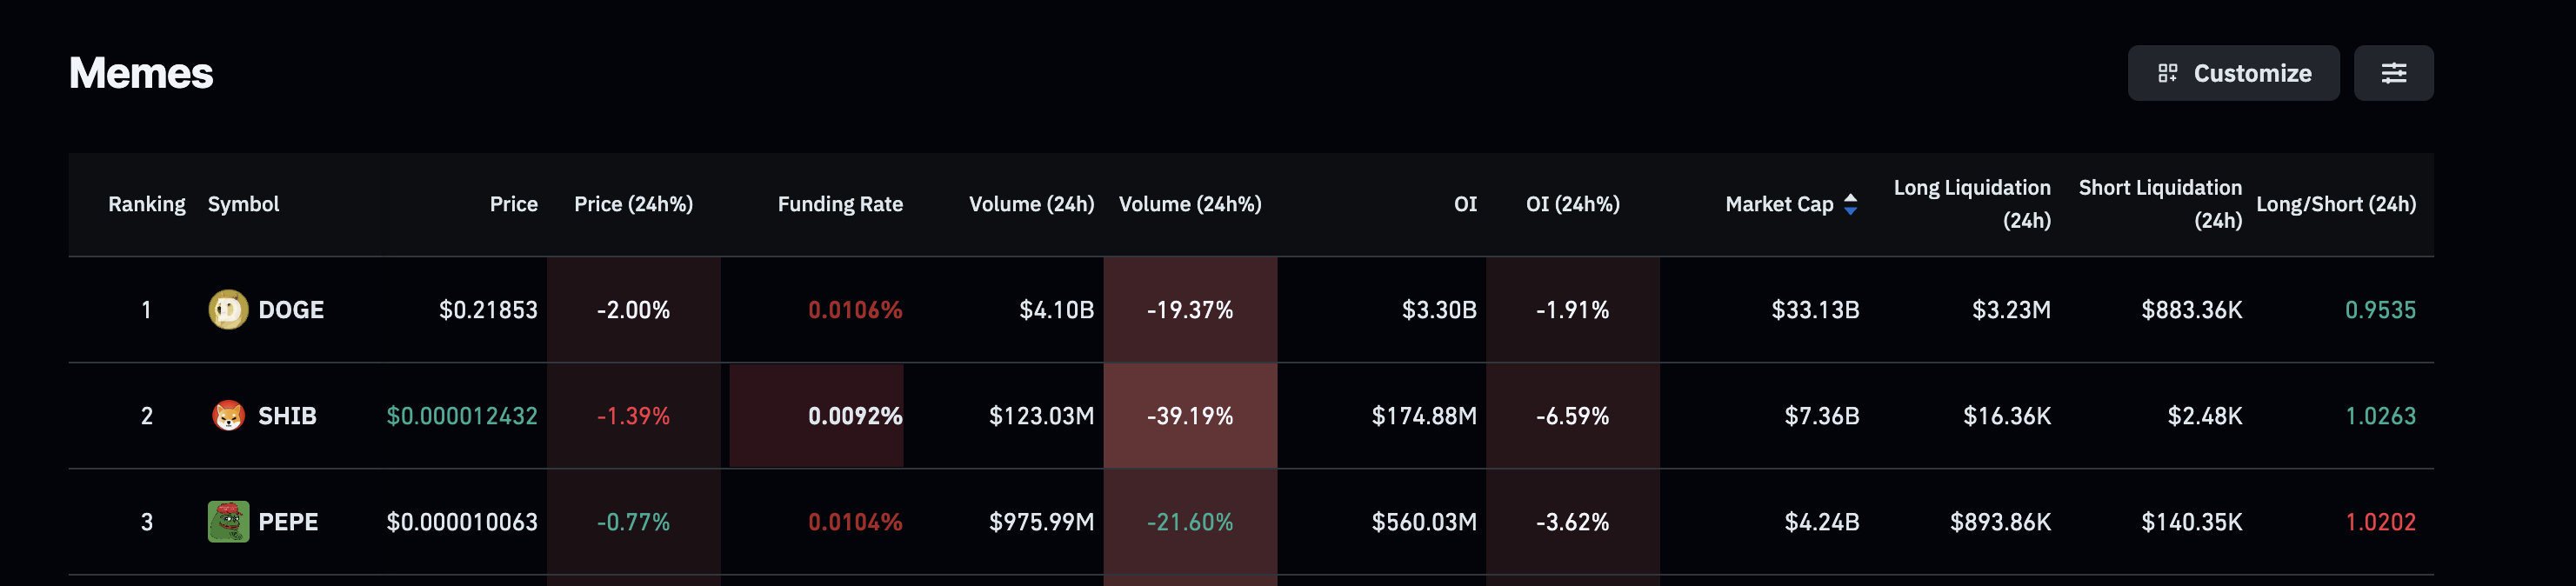This screenshot has height=586, width=2576.
Task: Click the Ranking column header
Action: point(146,204)
